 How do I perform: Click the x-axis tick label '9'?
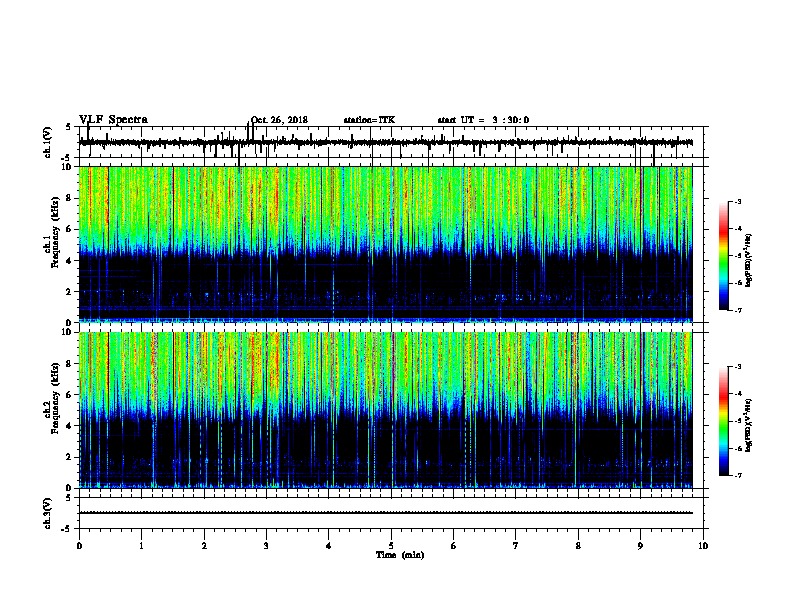(x=640, y=546)
